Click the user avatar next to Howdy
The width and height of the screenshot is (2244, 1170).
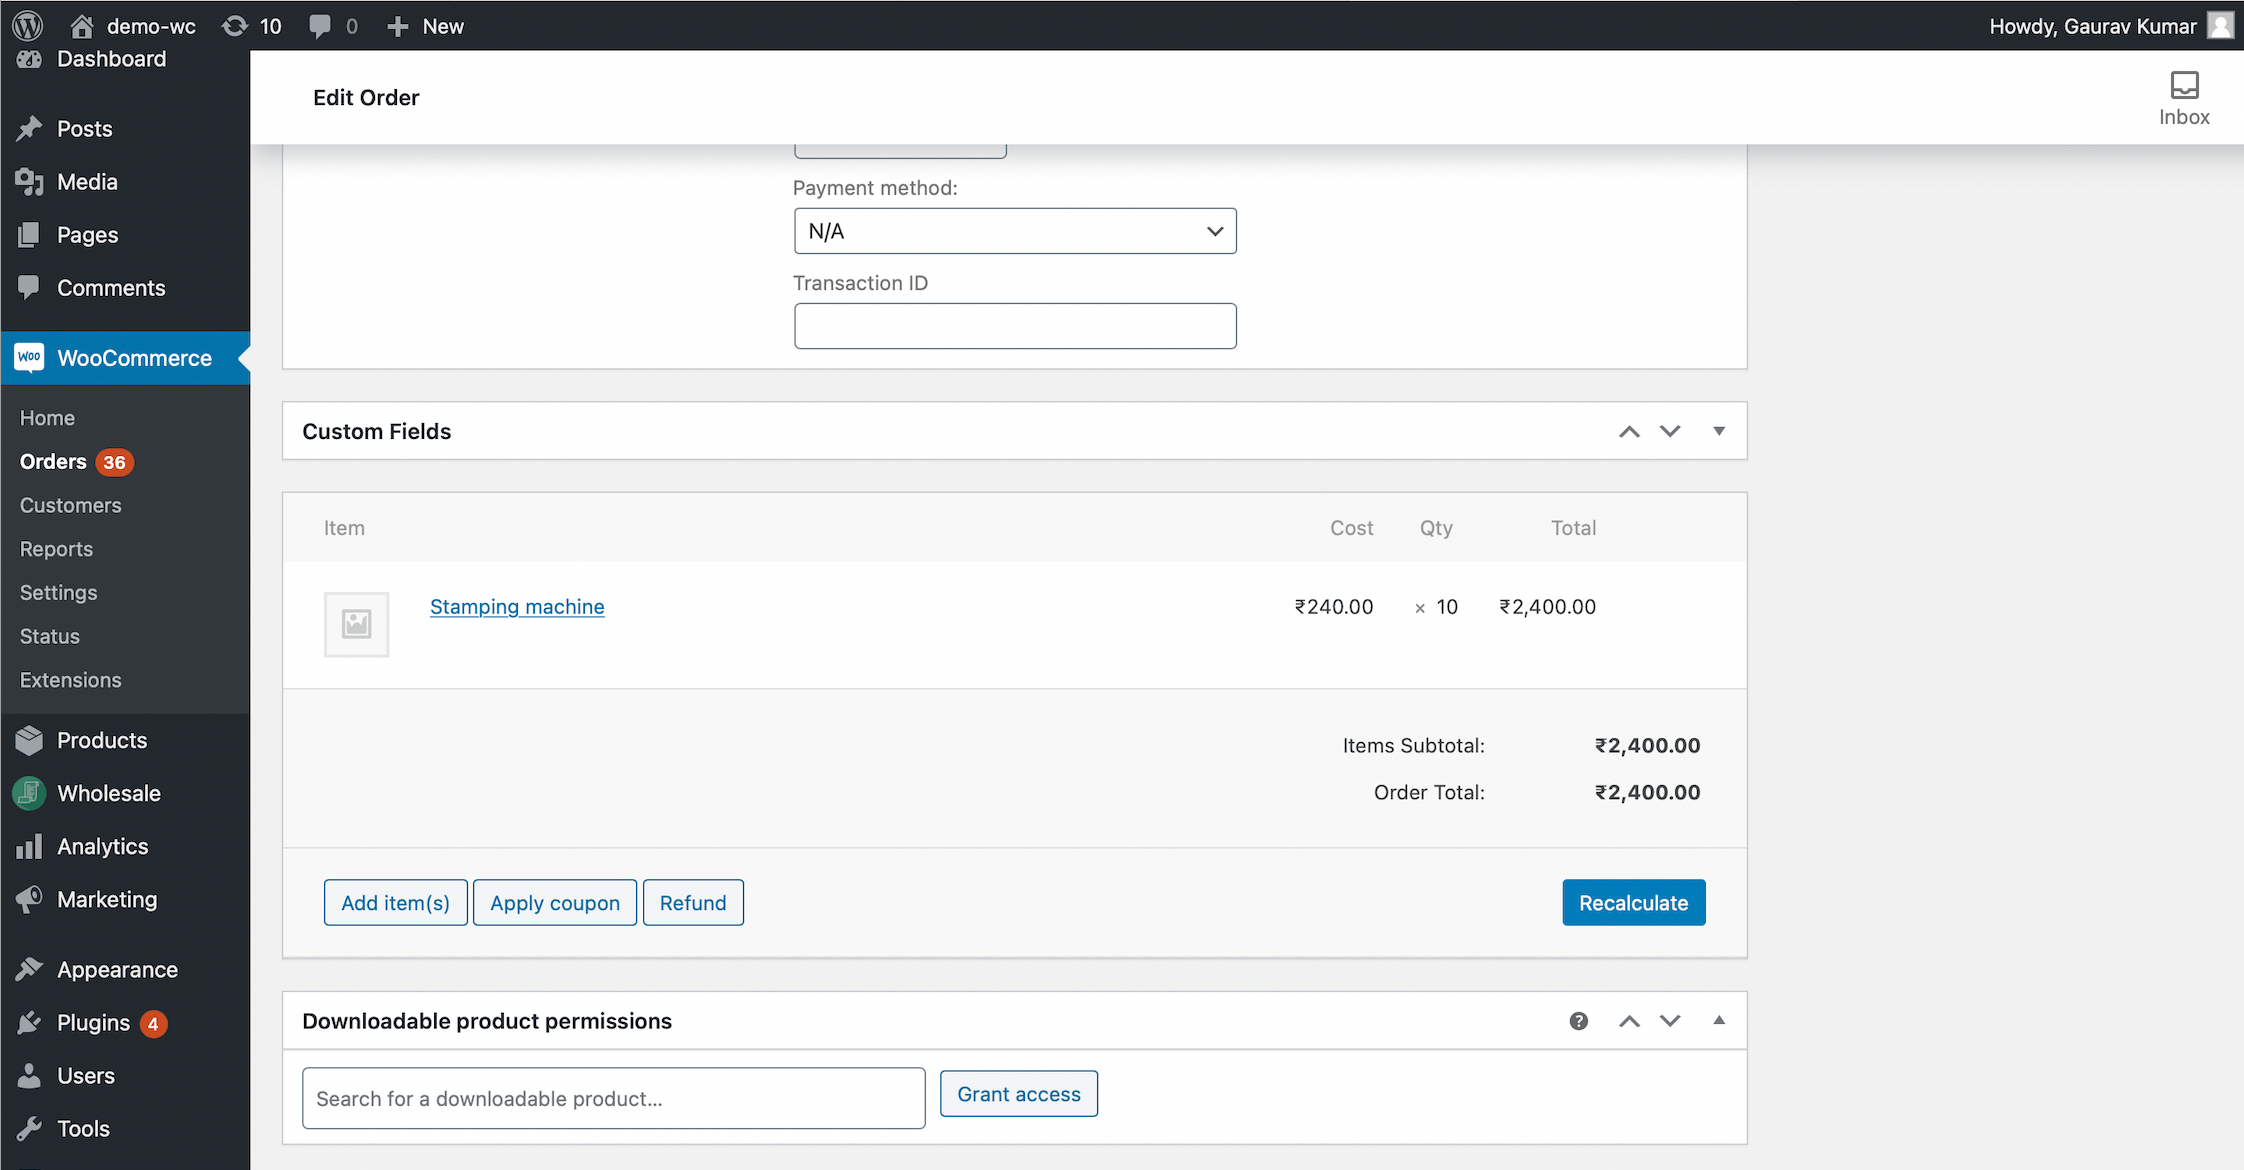click(2220, 25)
